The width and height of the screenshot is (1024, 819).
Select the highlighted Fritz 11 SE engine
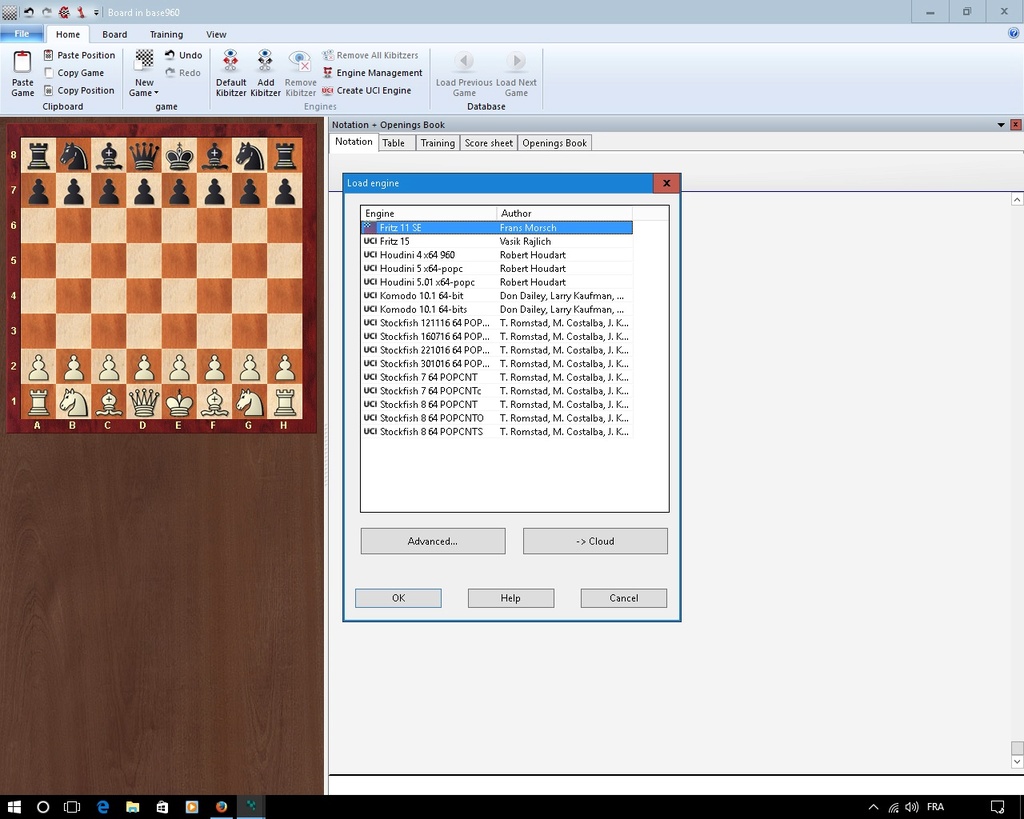pyautogui.click(x=497, y=228)
